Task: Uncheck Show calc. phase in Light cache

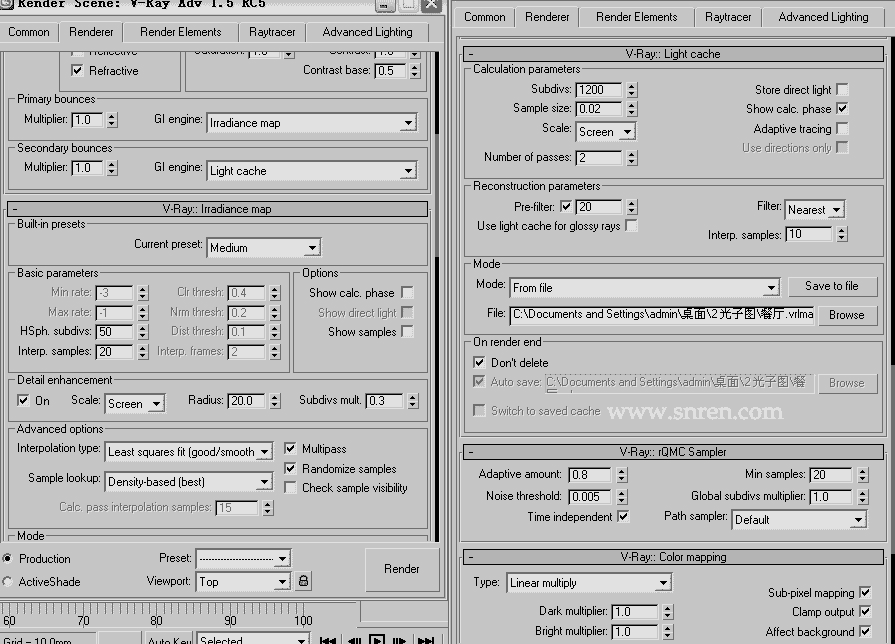Action: 842,108
